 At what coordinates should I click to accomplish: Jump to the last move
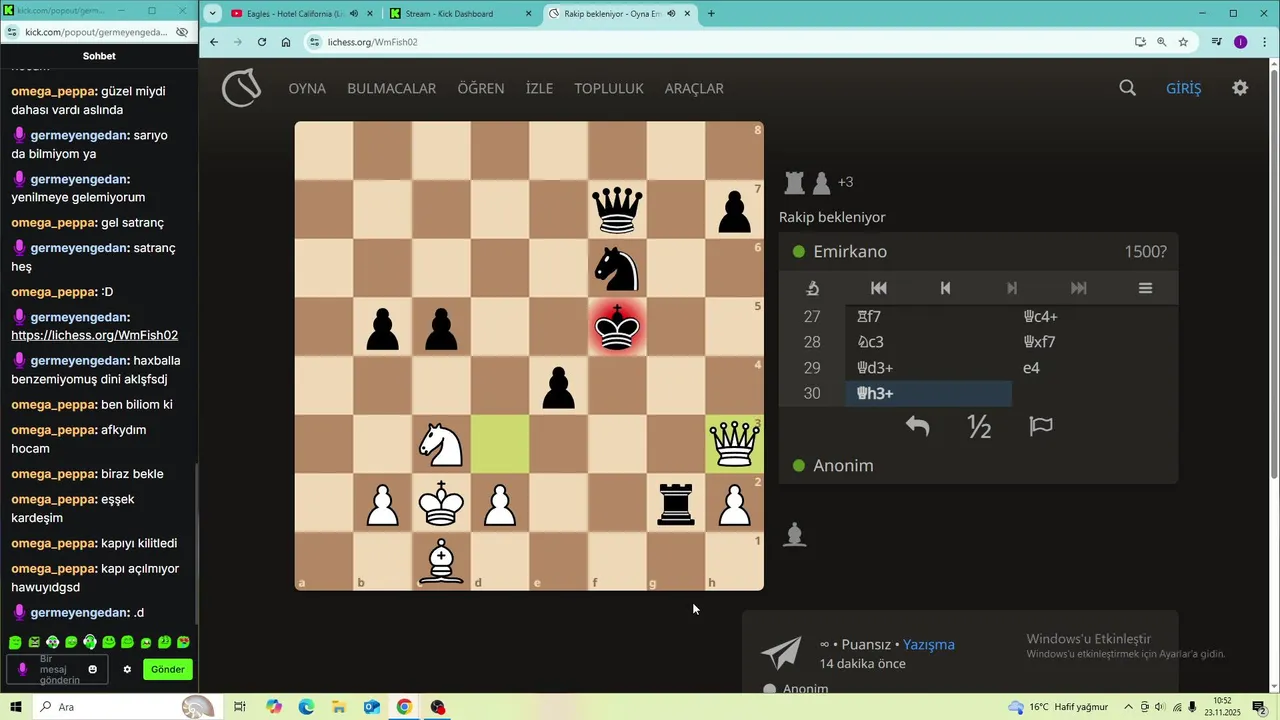pyautogui.click(x=1078, y=288)
